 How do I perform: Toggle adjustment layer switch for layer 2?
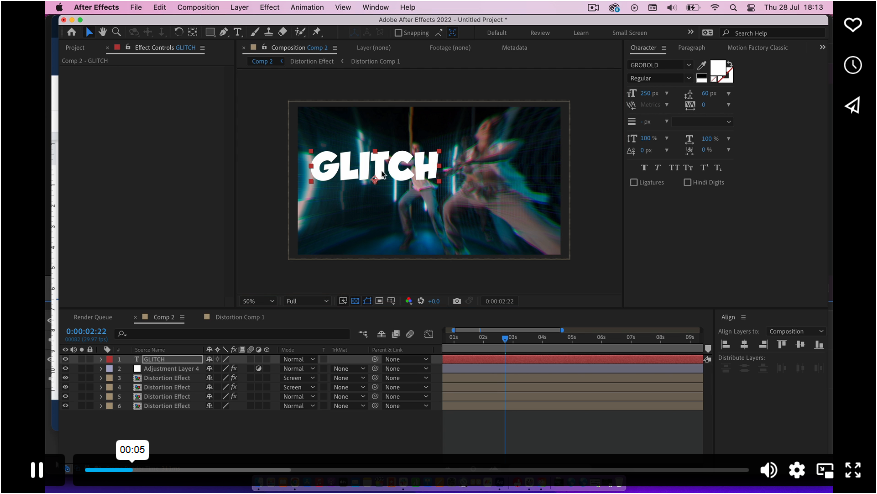pos(258,369)
